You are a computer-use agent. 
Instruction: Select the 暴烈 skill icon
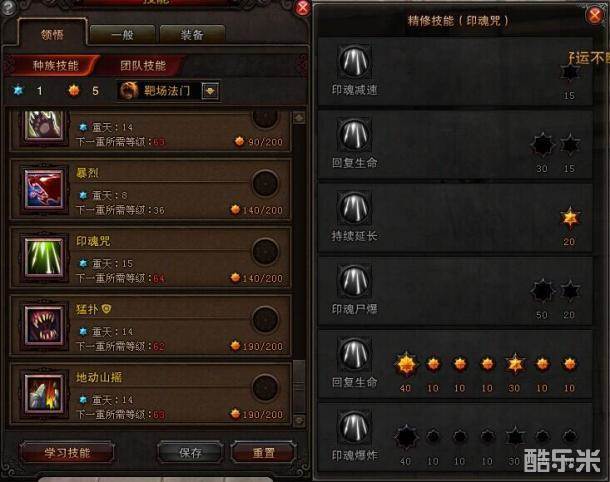(44, 189)
